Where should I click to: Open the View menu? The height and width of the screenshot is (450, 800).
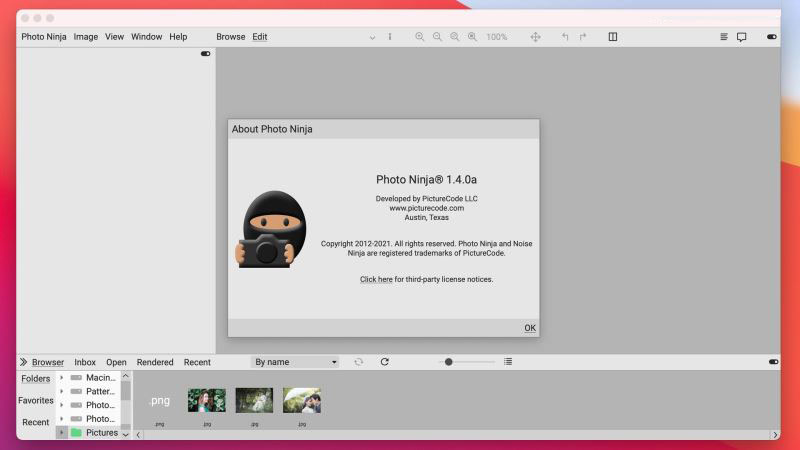pos(114,37)
